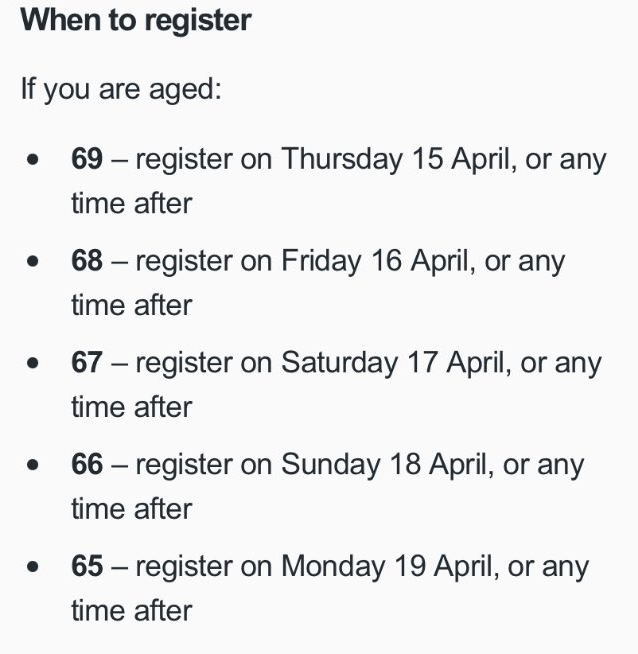Click the "Thursday 15 April" date text
Screen dimensions: 638x654
pyautogui.click(x=396, y=160)
